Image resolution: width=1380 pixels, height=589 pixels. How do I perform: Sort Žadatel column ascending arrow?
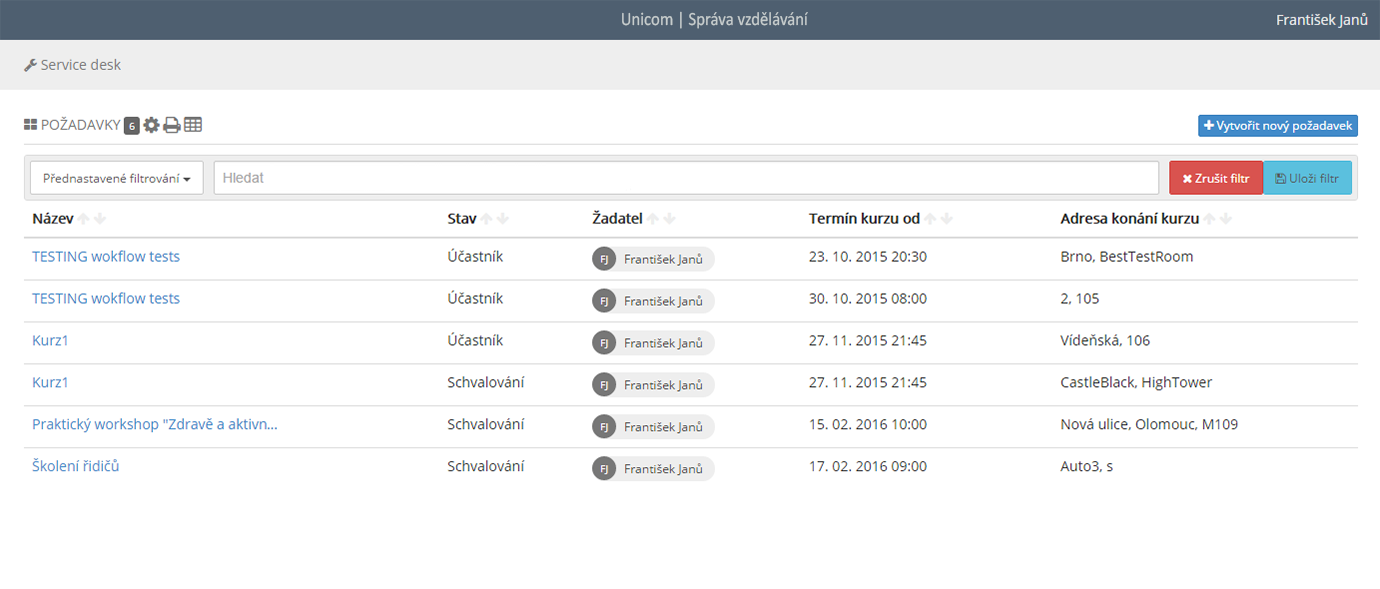click(653, 219)
